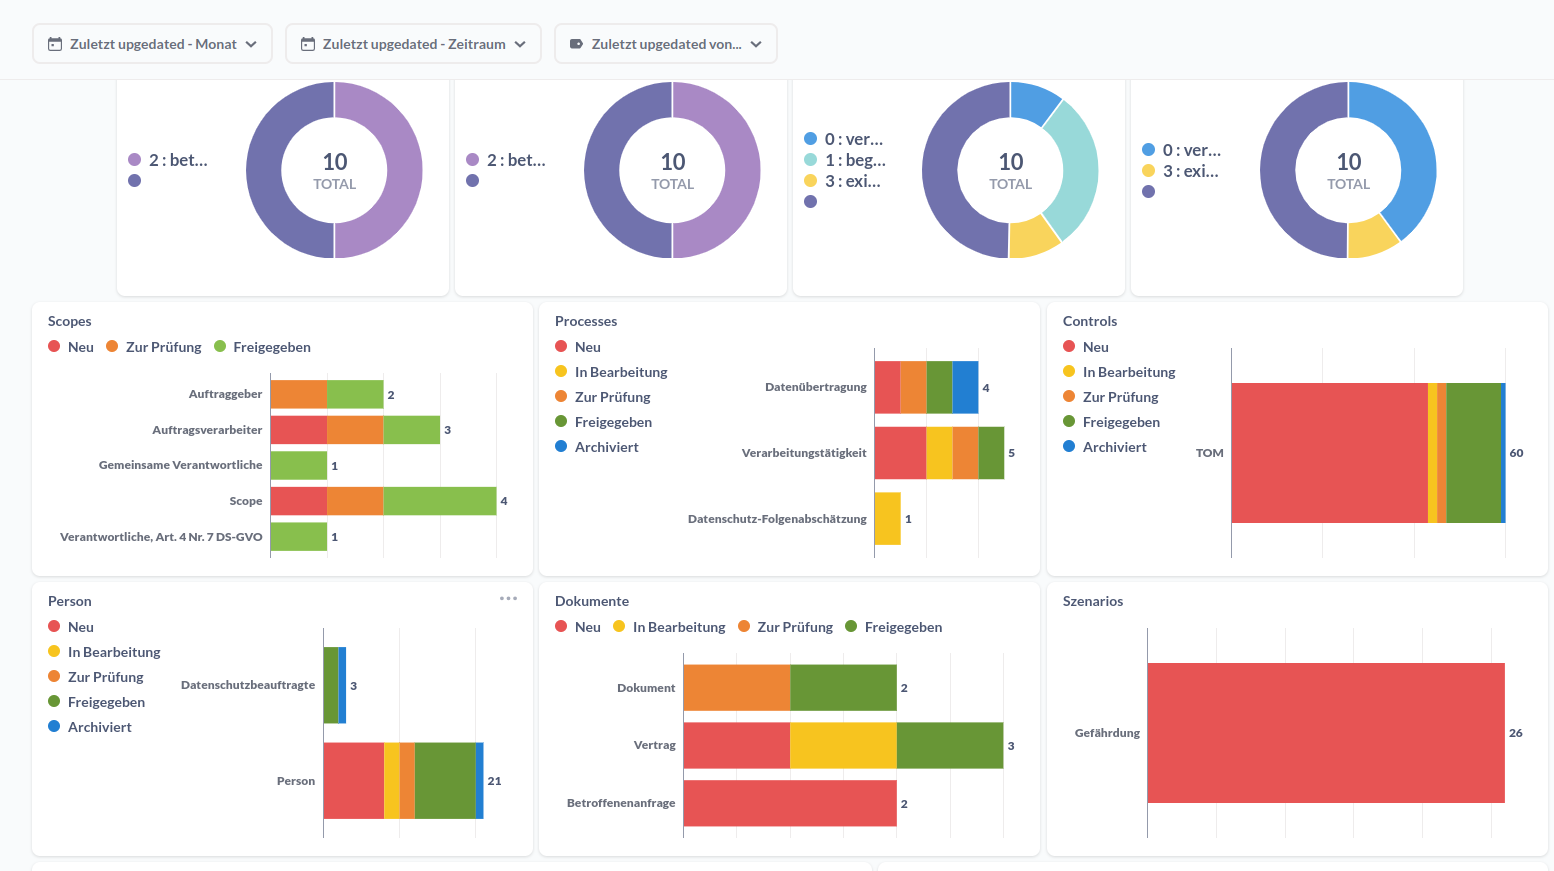Open the Scopes card title
Image resolution: width=1554 pixels, height=871 pixels.
click(x=69, y=321)
